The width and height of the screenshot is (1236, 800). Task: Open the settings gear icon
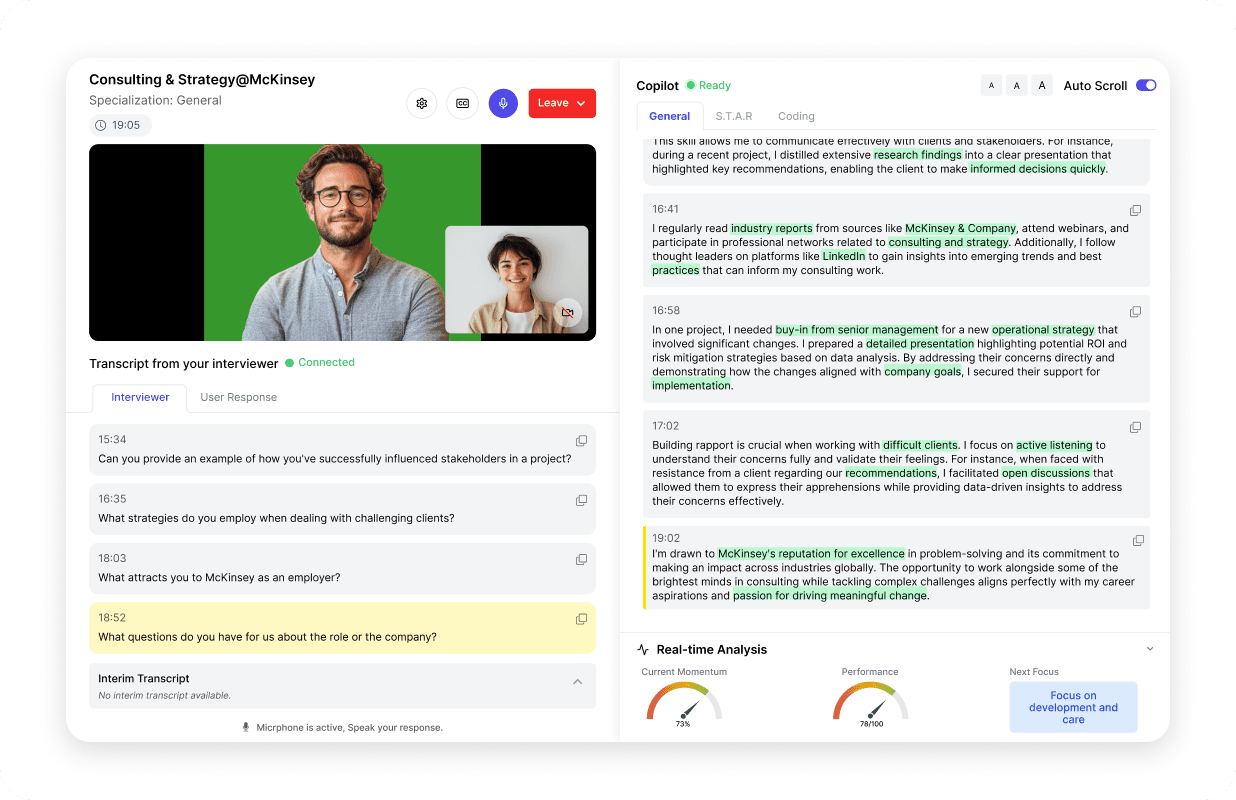point(422,103)
